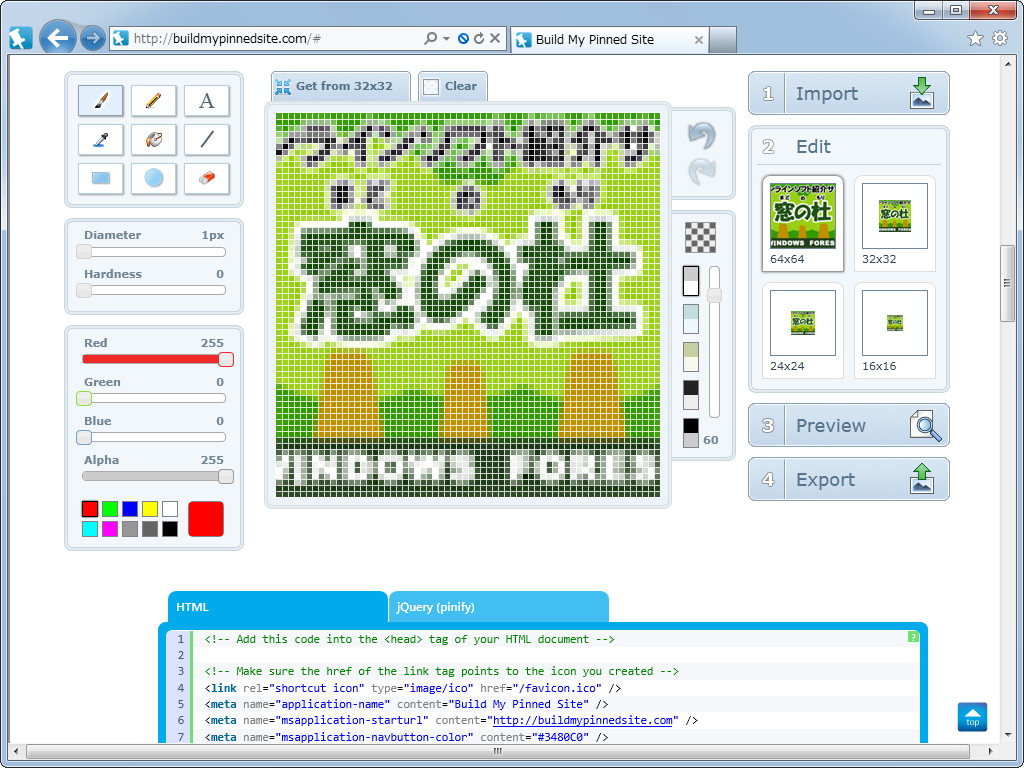Image resolution: width=1024 pixels, height=768 pixels.
Task: Click the Get from 32x32 button
Action: click(x=340, y=85)
